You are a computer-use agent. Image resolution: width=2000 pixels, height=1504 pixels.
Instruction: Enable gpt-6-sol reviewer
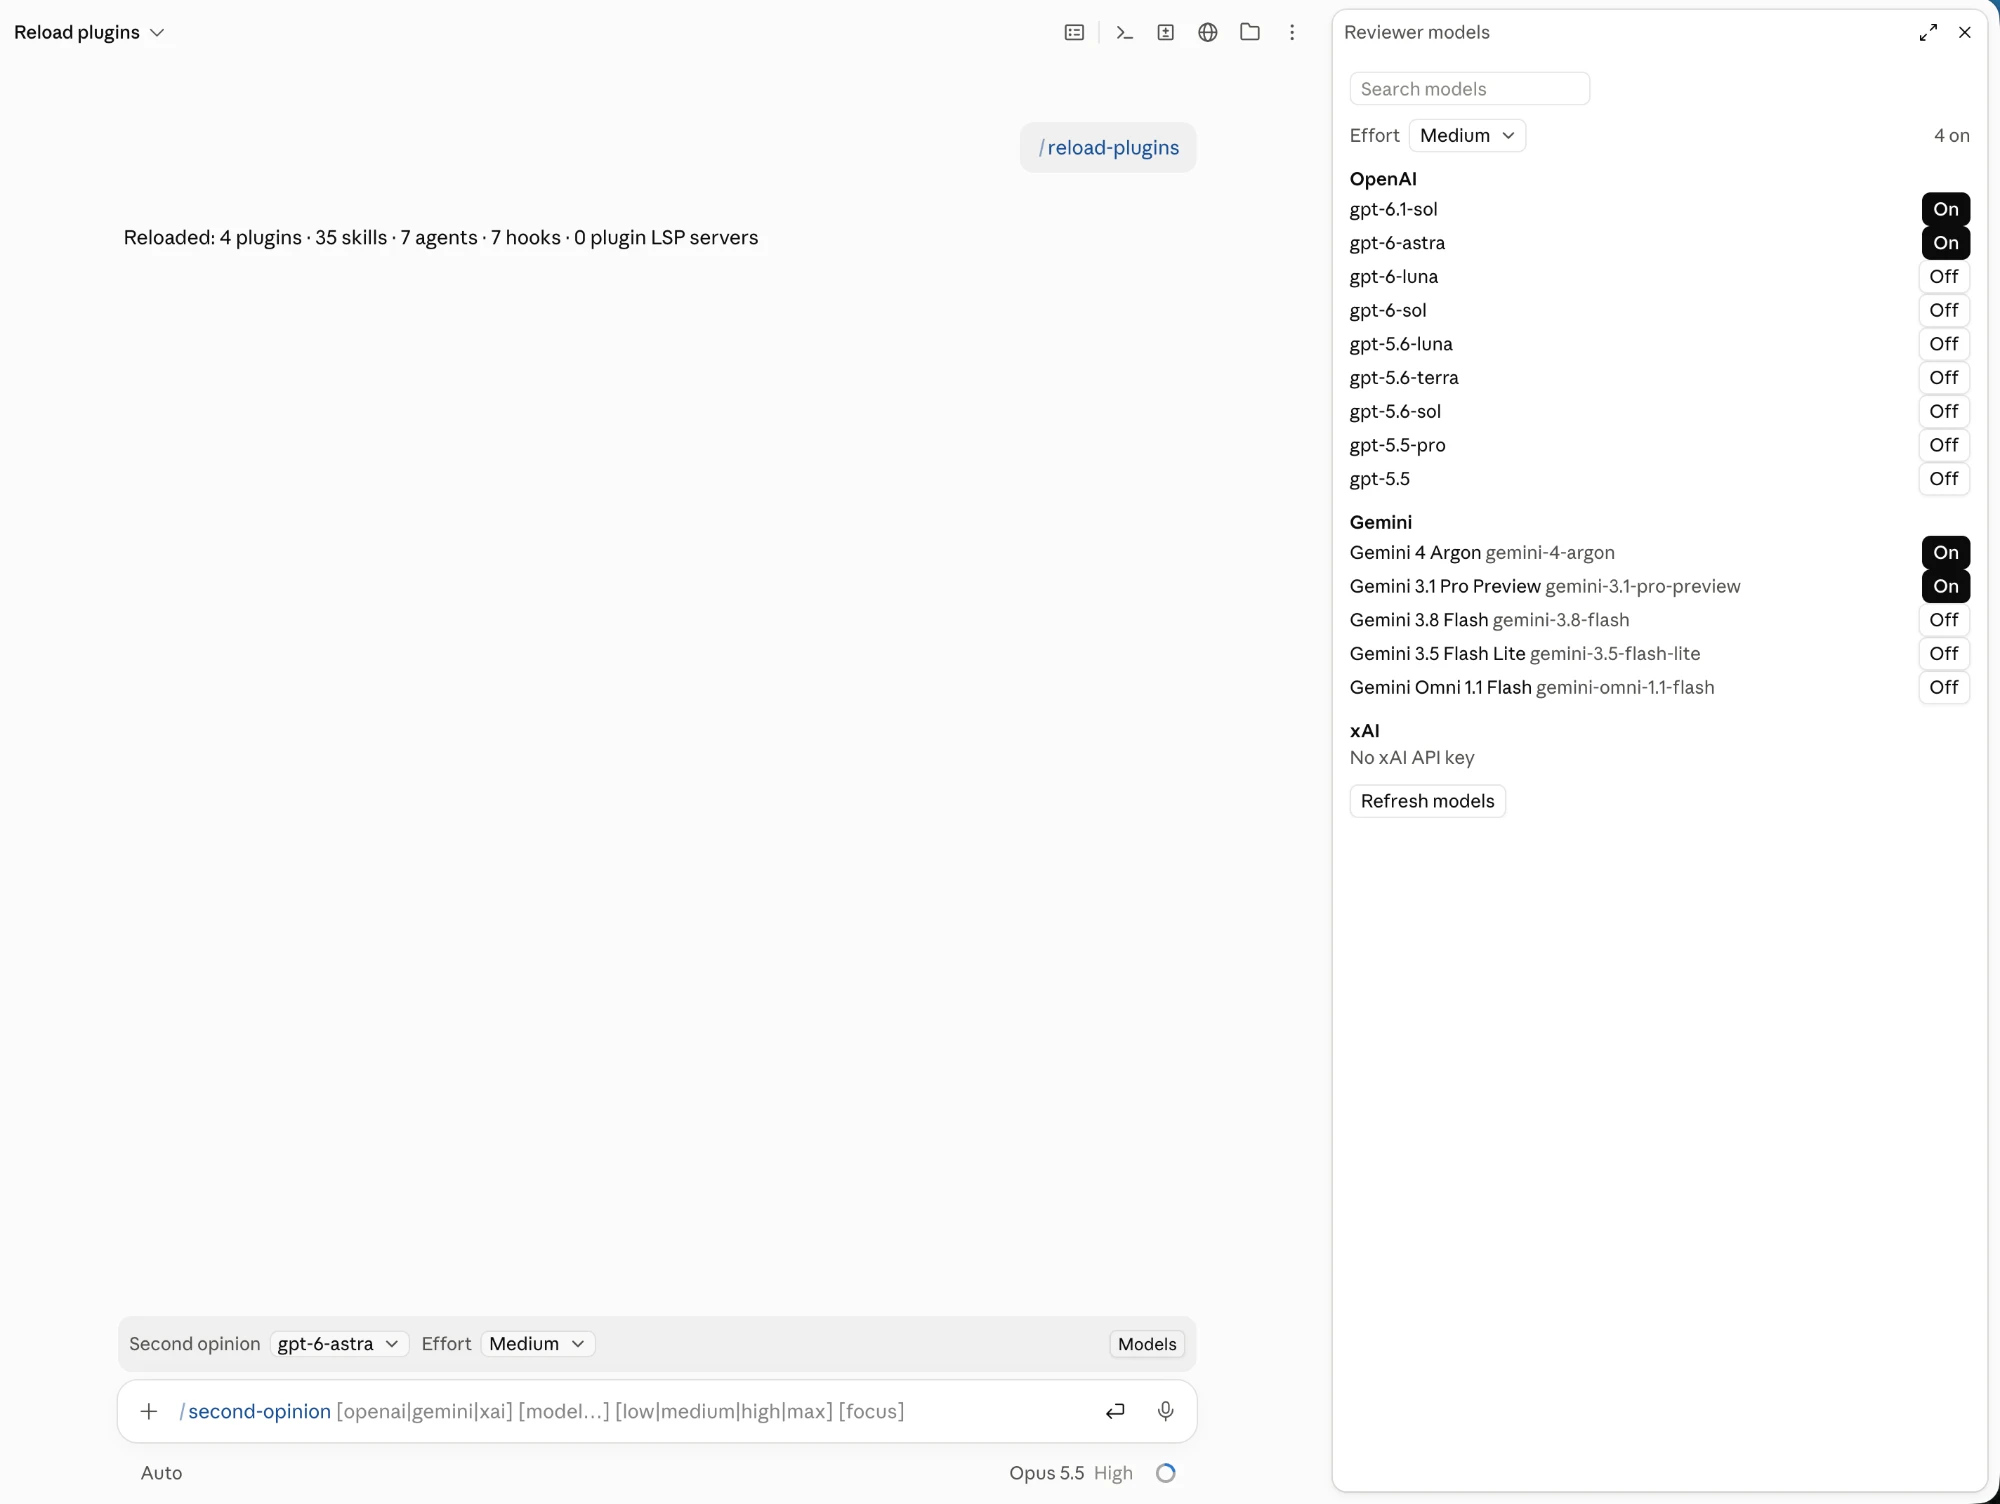(1944, 310)
